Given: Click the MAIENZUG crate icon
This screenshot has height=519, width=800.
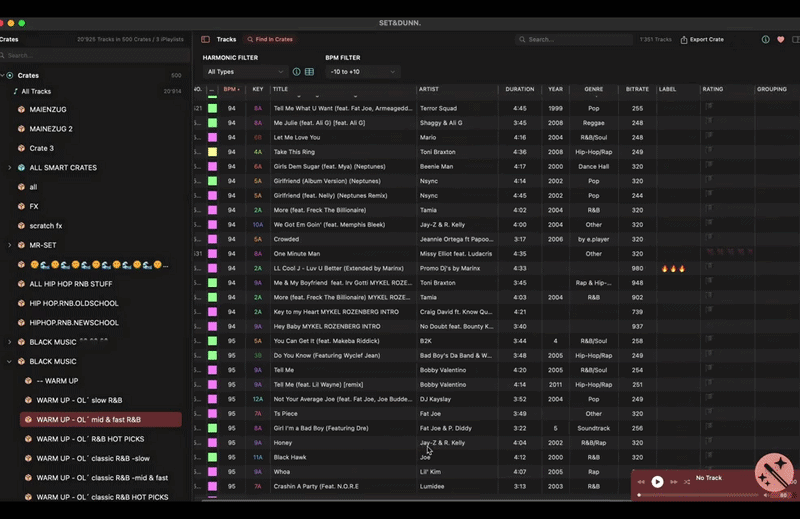Looking at the screenshot, I should pos(21,109).
